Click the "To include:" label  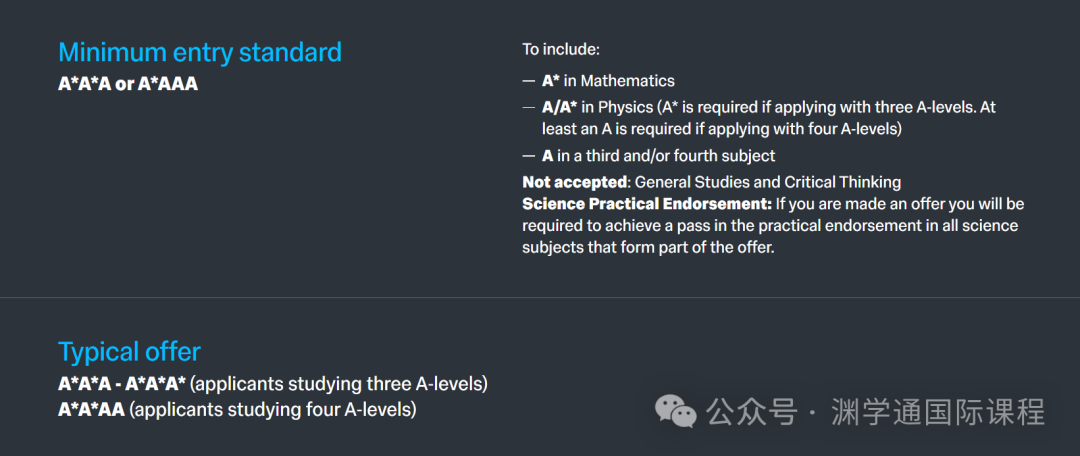coord(561,50)
